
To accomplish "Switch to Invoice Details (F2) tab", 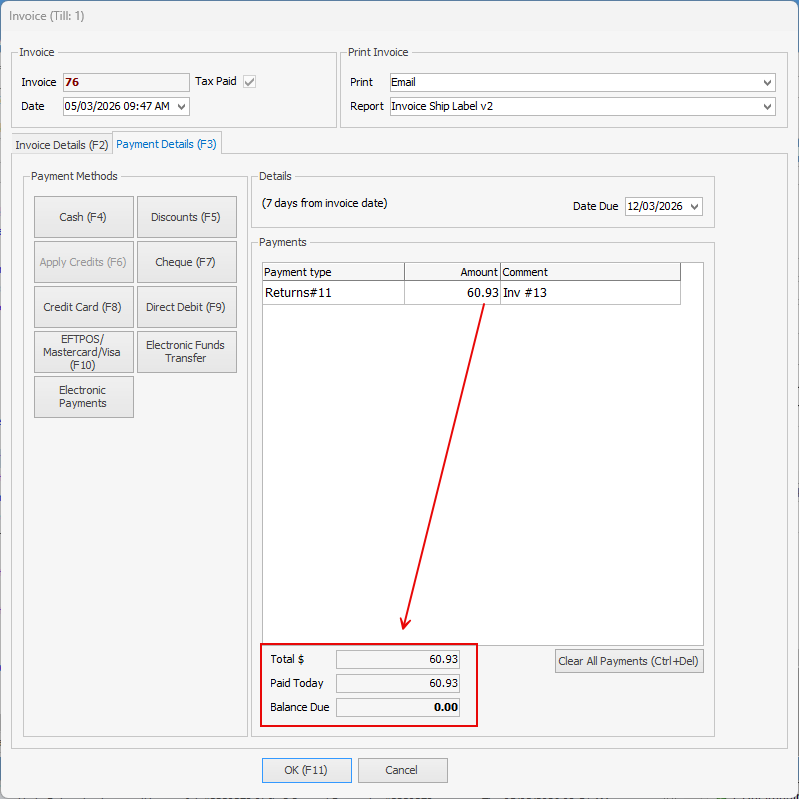I will pyautogui.click(x=62, y=145).
